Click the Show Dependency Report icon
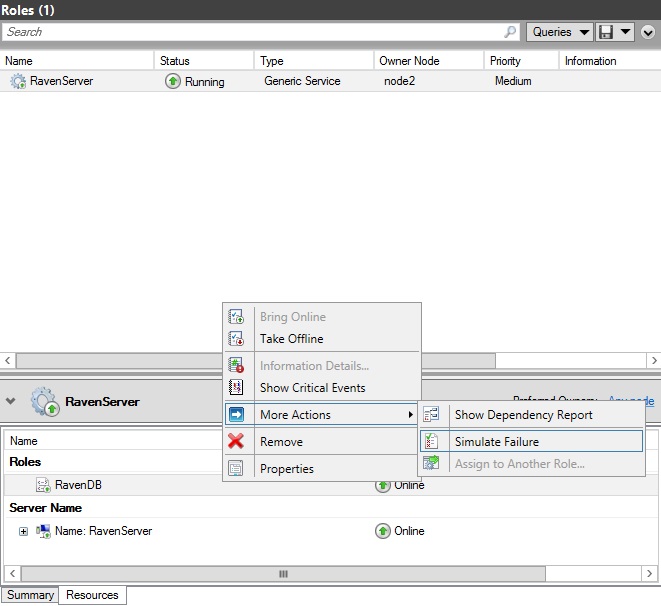 coord(431,414)
